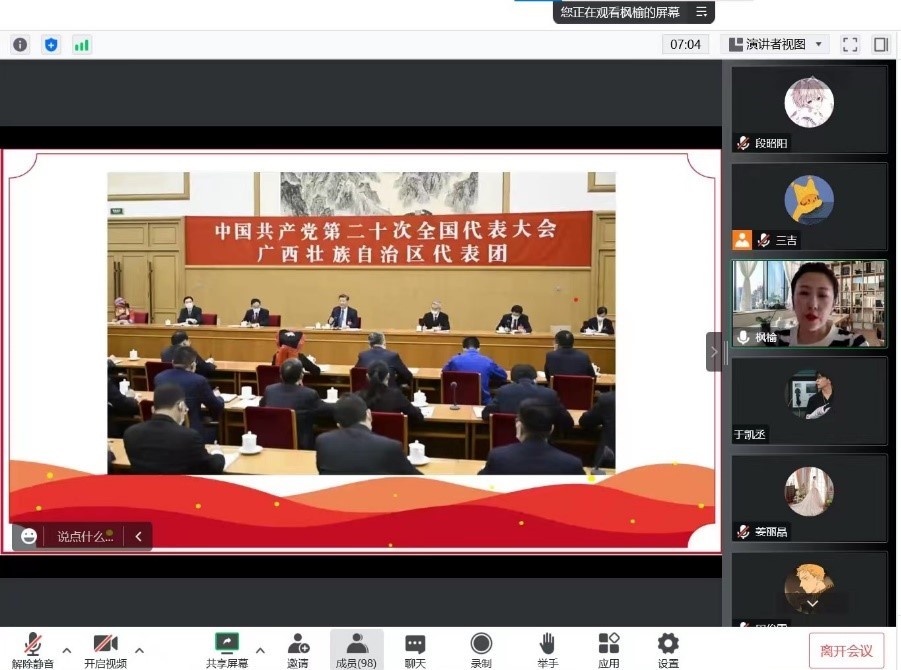This screenshot has width=901, height=670.
Task: Start sharing screen with 共享屏幕
Action: point(227,650)
